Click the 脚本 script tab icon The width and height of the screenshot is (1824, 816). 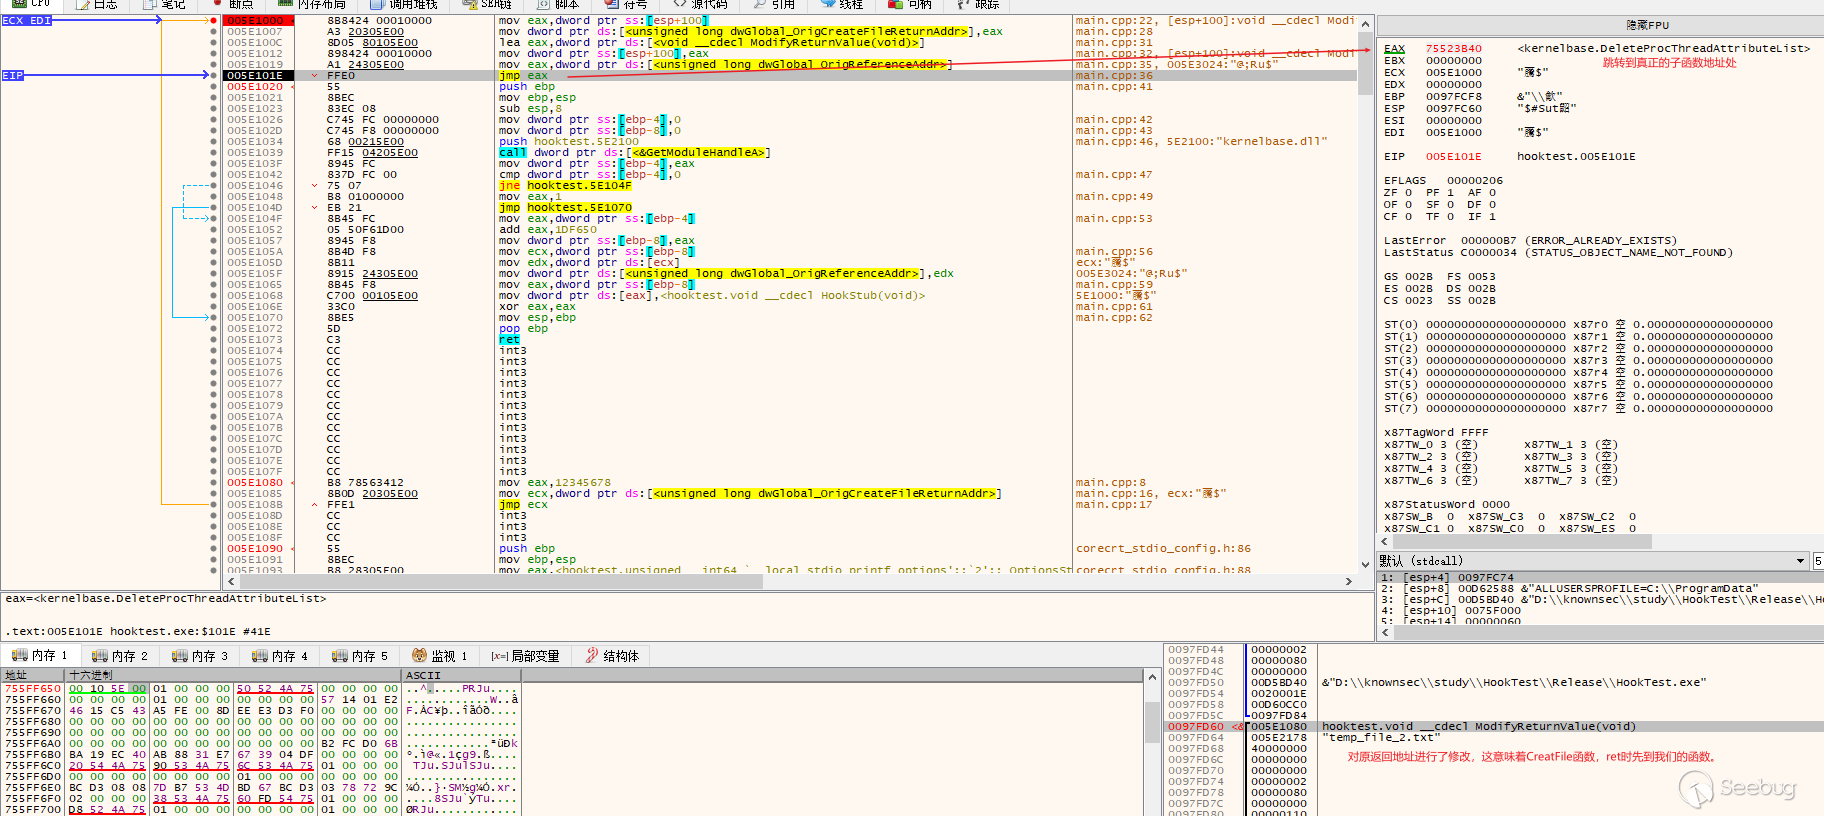[x=544, y=5]
